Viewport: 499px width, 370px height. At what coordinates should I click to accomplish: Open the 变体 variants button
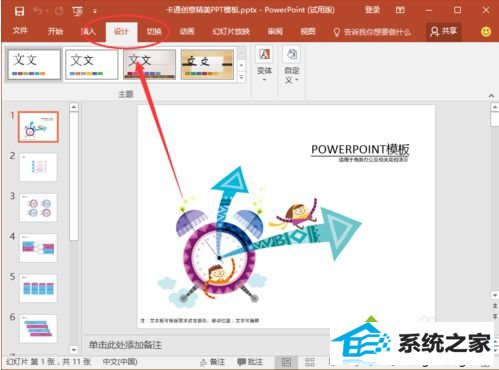click(264, 65)
